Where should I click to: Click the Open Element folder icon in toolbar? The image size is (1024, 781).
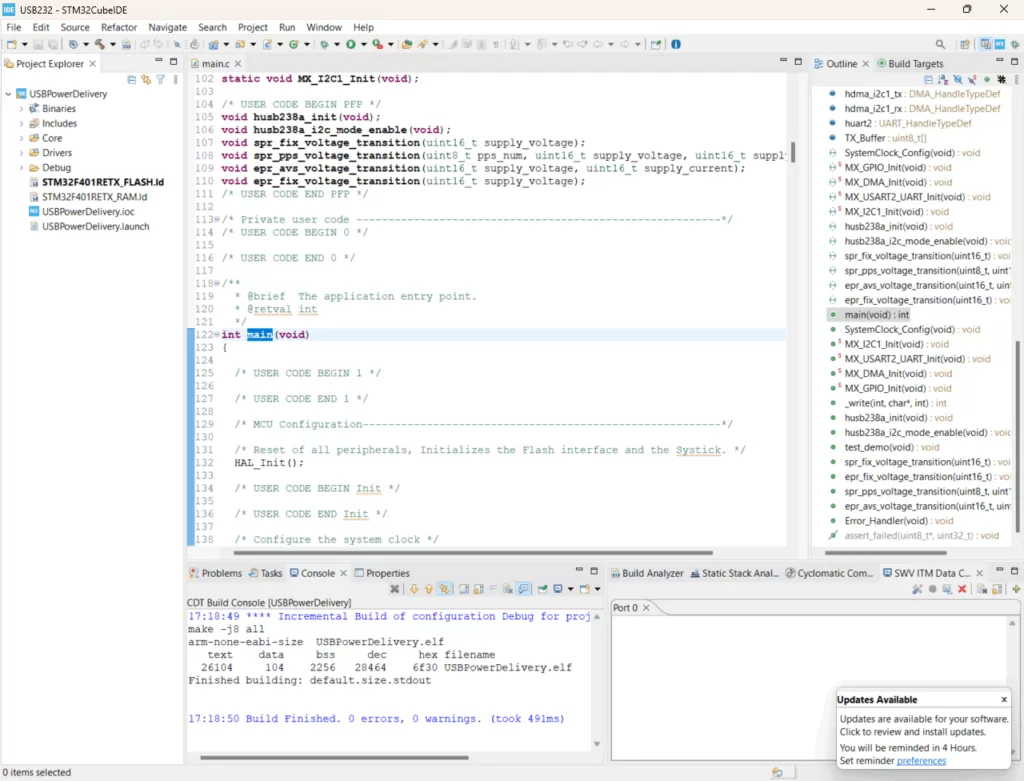(x=406, y=44)
